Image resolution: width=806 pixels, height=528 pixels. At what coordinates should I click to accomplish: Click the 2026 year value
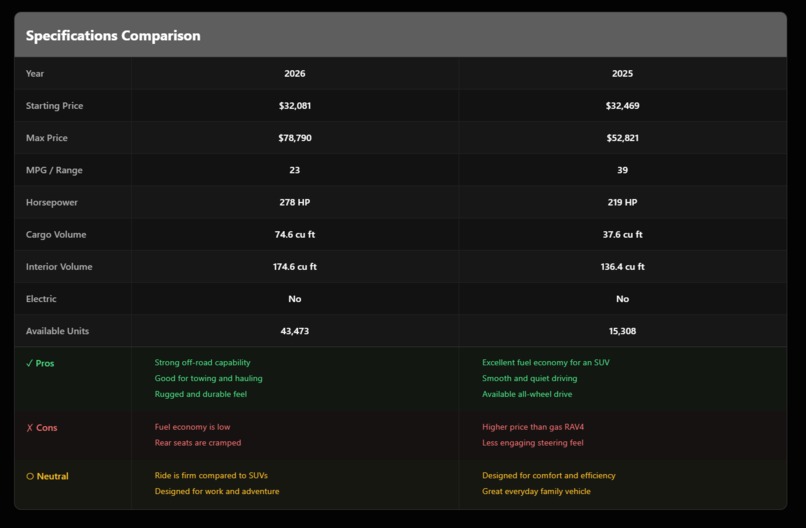pos(295,74)
